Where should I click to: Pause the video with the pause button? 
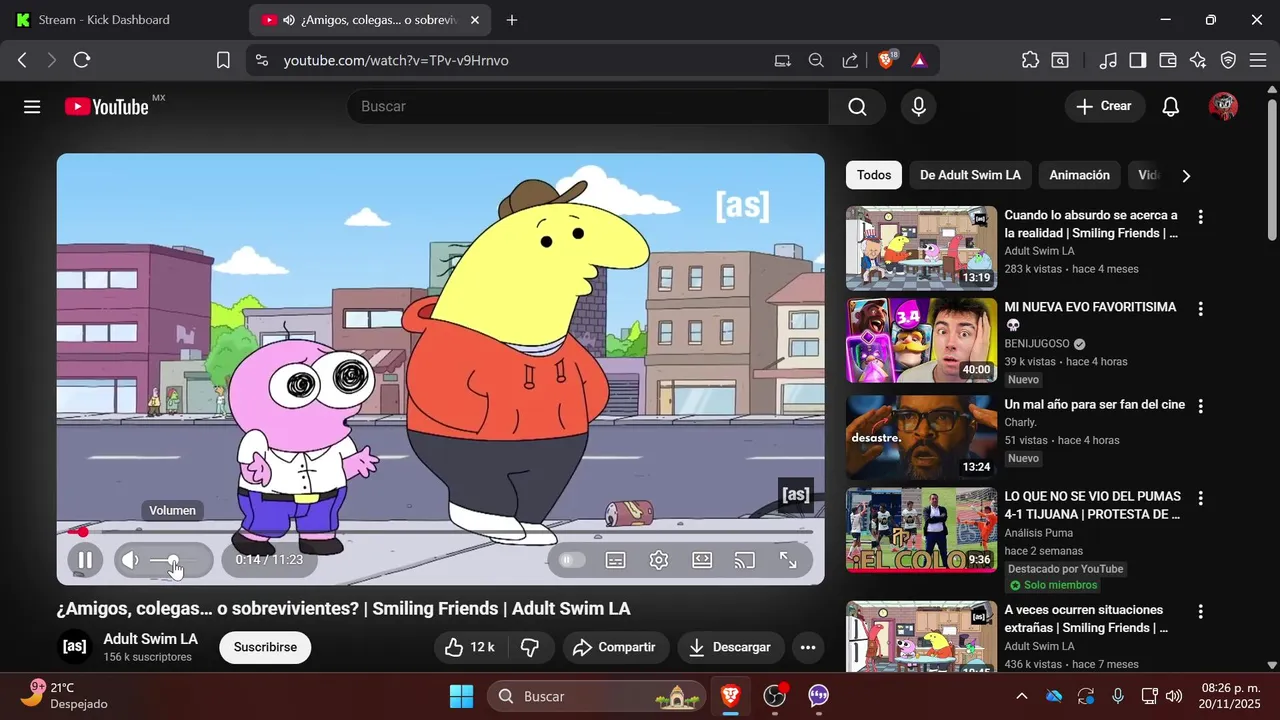[x=85, y=560]
